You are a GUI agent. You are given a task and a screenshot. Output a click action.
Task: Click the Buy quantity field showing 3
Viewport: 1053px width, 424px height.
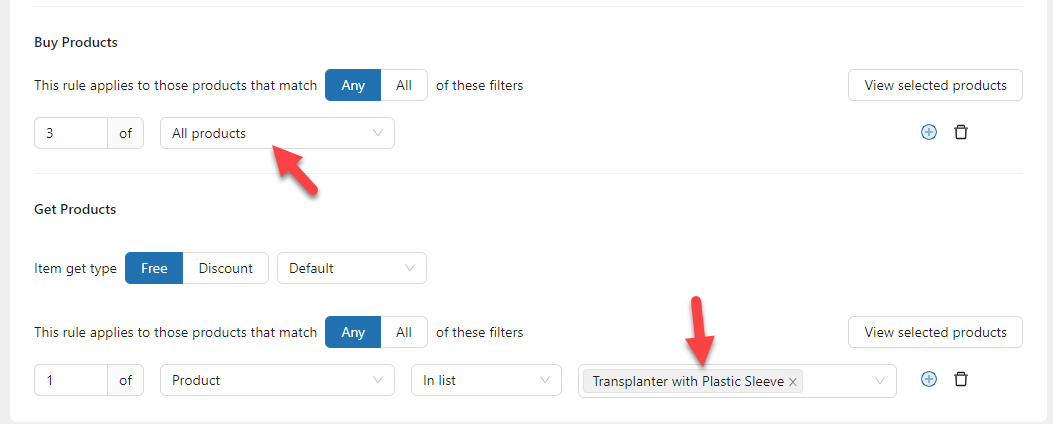tap(70, 133)
